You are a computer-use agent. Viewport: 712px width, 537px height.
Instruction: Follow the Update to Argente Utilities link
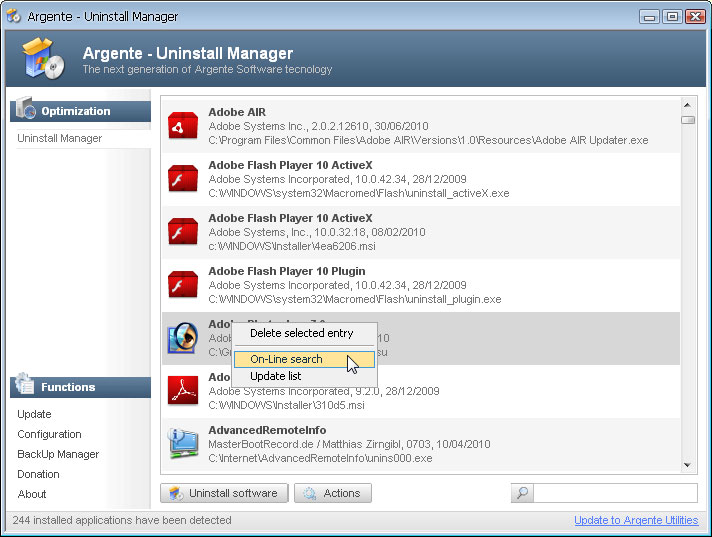[x=636, y=520]
